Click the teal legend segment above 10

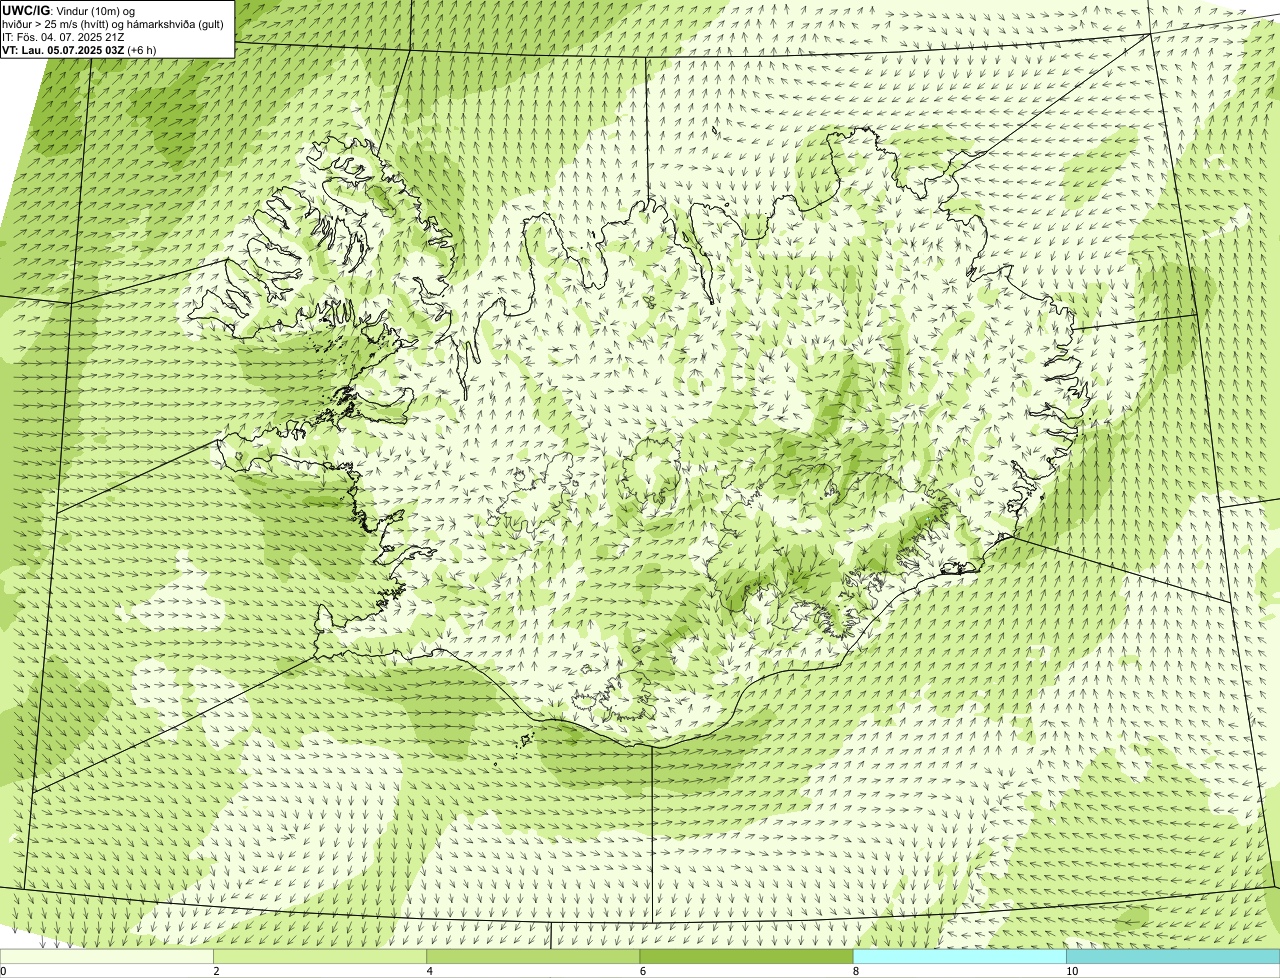pyautogui.click(x=1173, y=956)
